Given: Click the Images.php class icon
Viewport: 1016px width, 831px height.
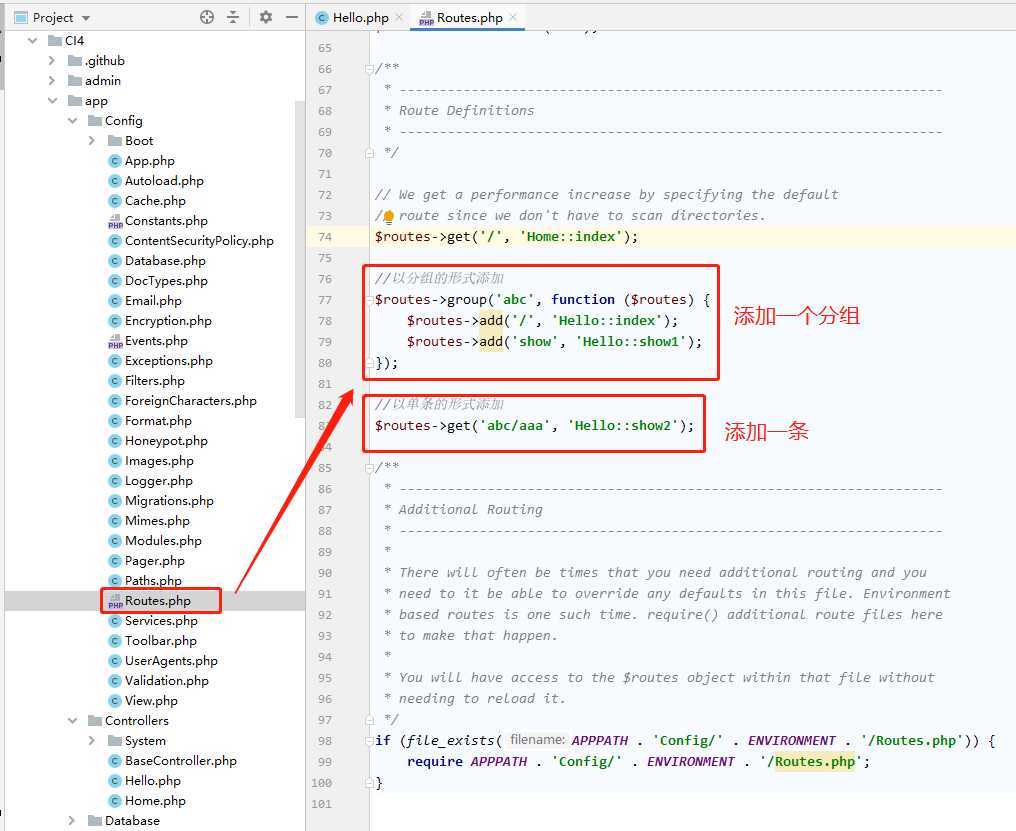Looking at the screenshot, I should (115, 461).
